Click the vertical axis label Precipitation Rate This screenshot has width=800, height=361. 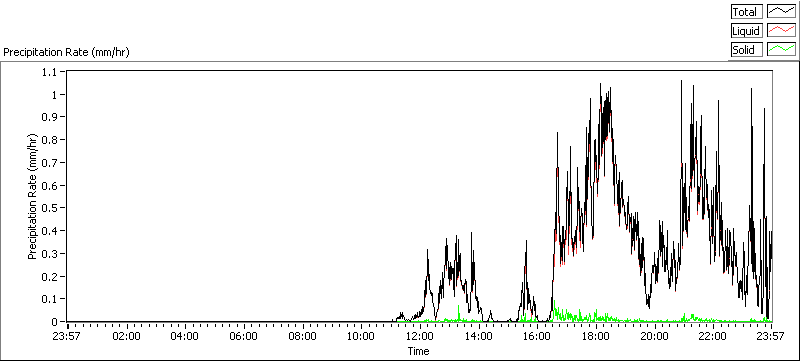(33, 196)
